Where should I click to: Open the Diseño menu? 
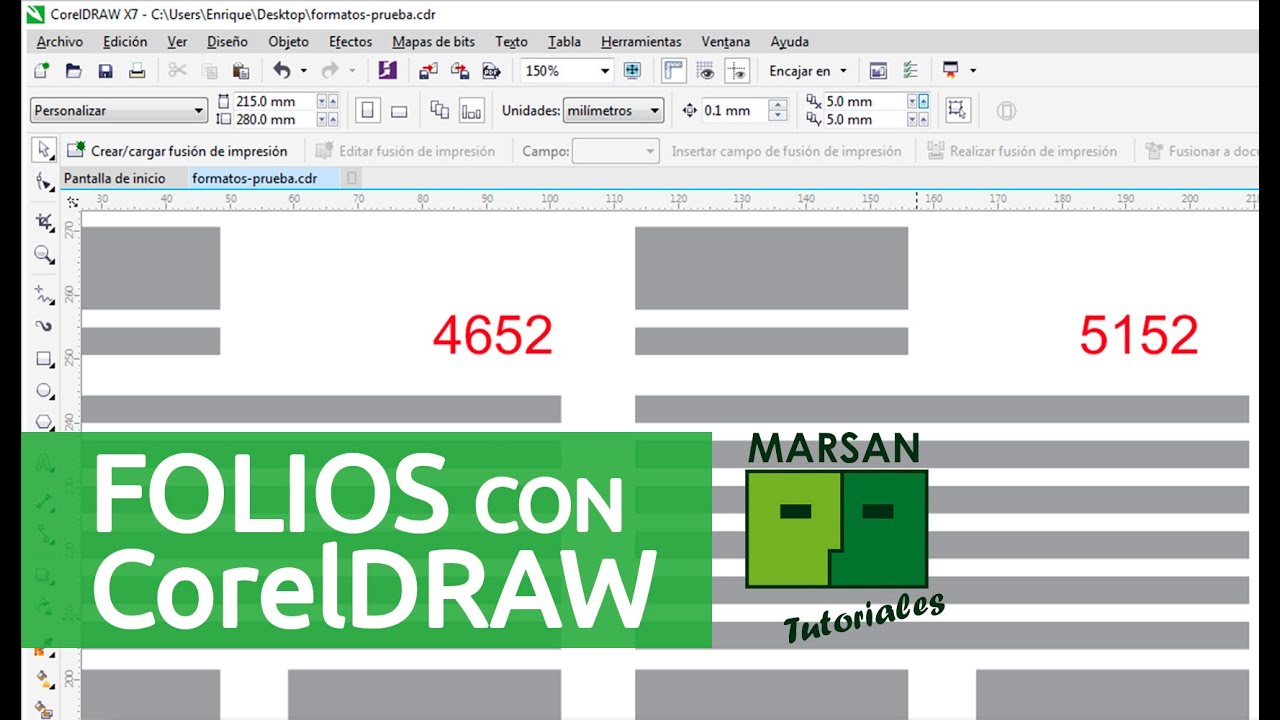[228, 42]
